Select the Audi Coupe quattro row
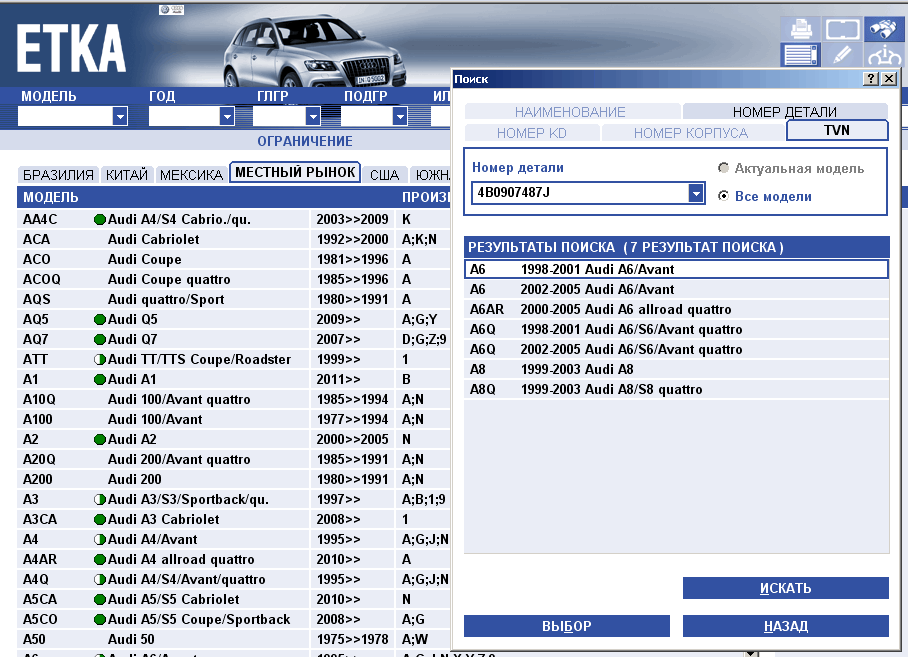 [x=234, y=280]
